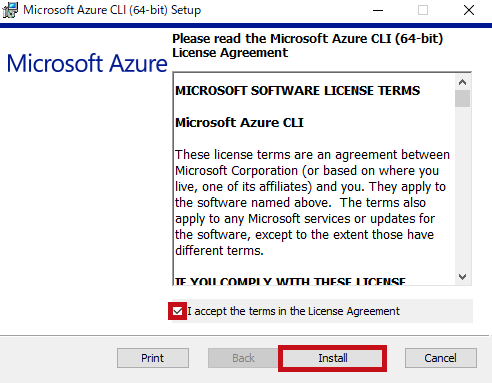Click inside the license terms paragraph
This screenshot has width=492, height=383.
pos(312,203)
